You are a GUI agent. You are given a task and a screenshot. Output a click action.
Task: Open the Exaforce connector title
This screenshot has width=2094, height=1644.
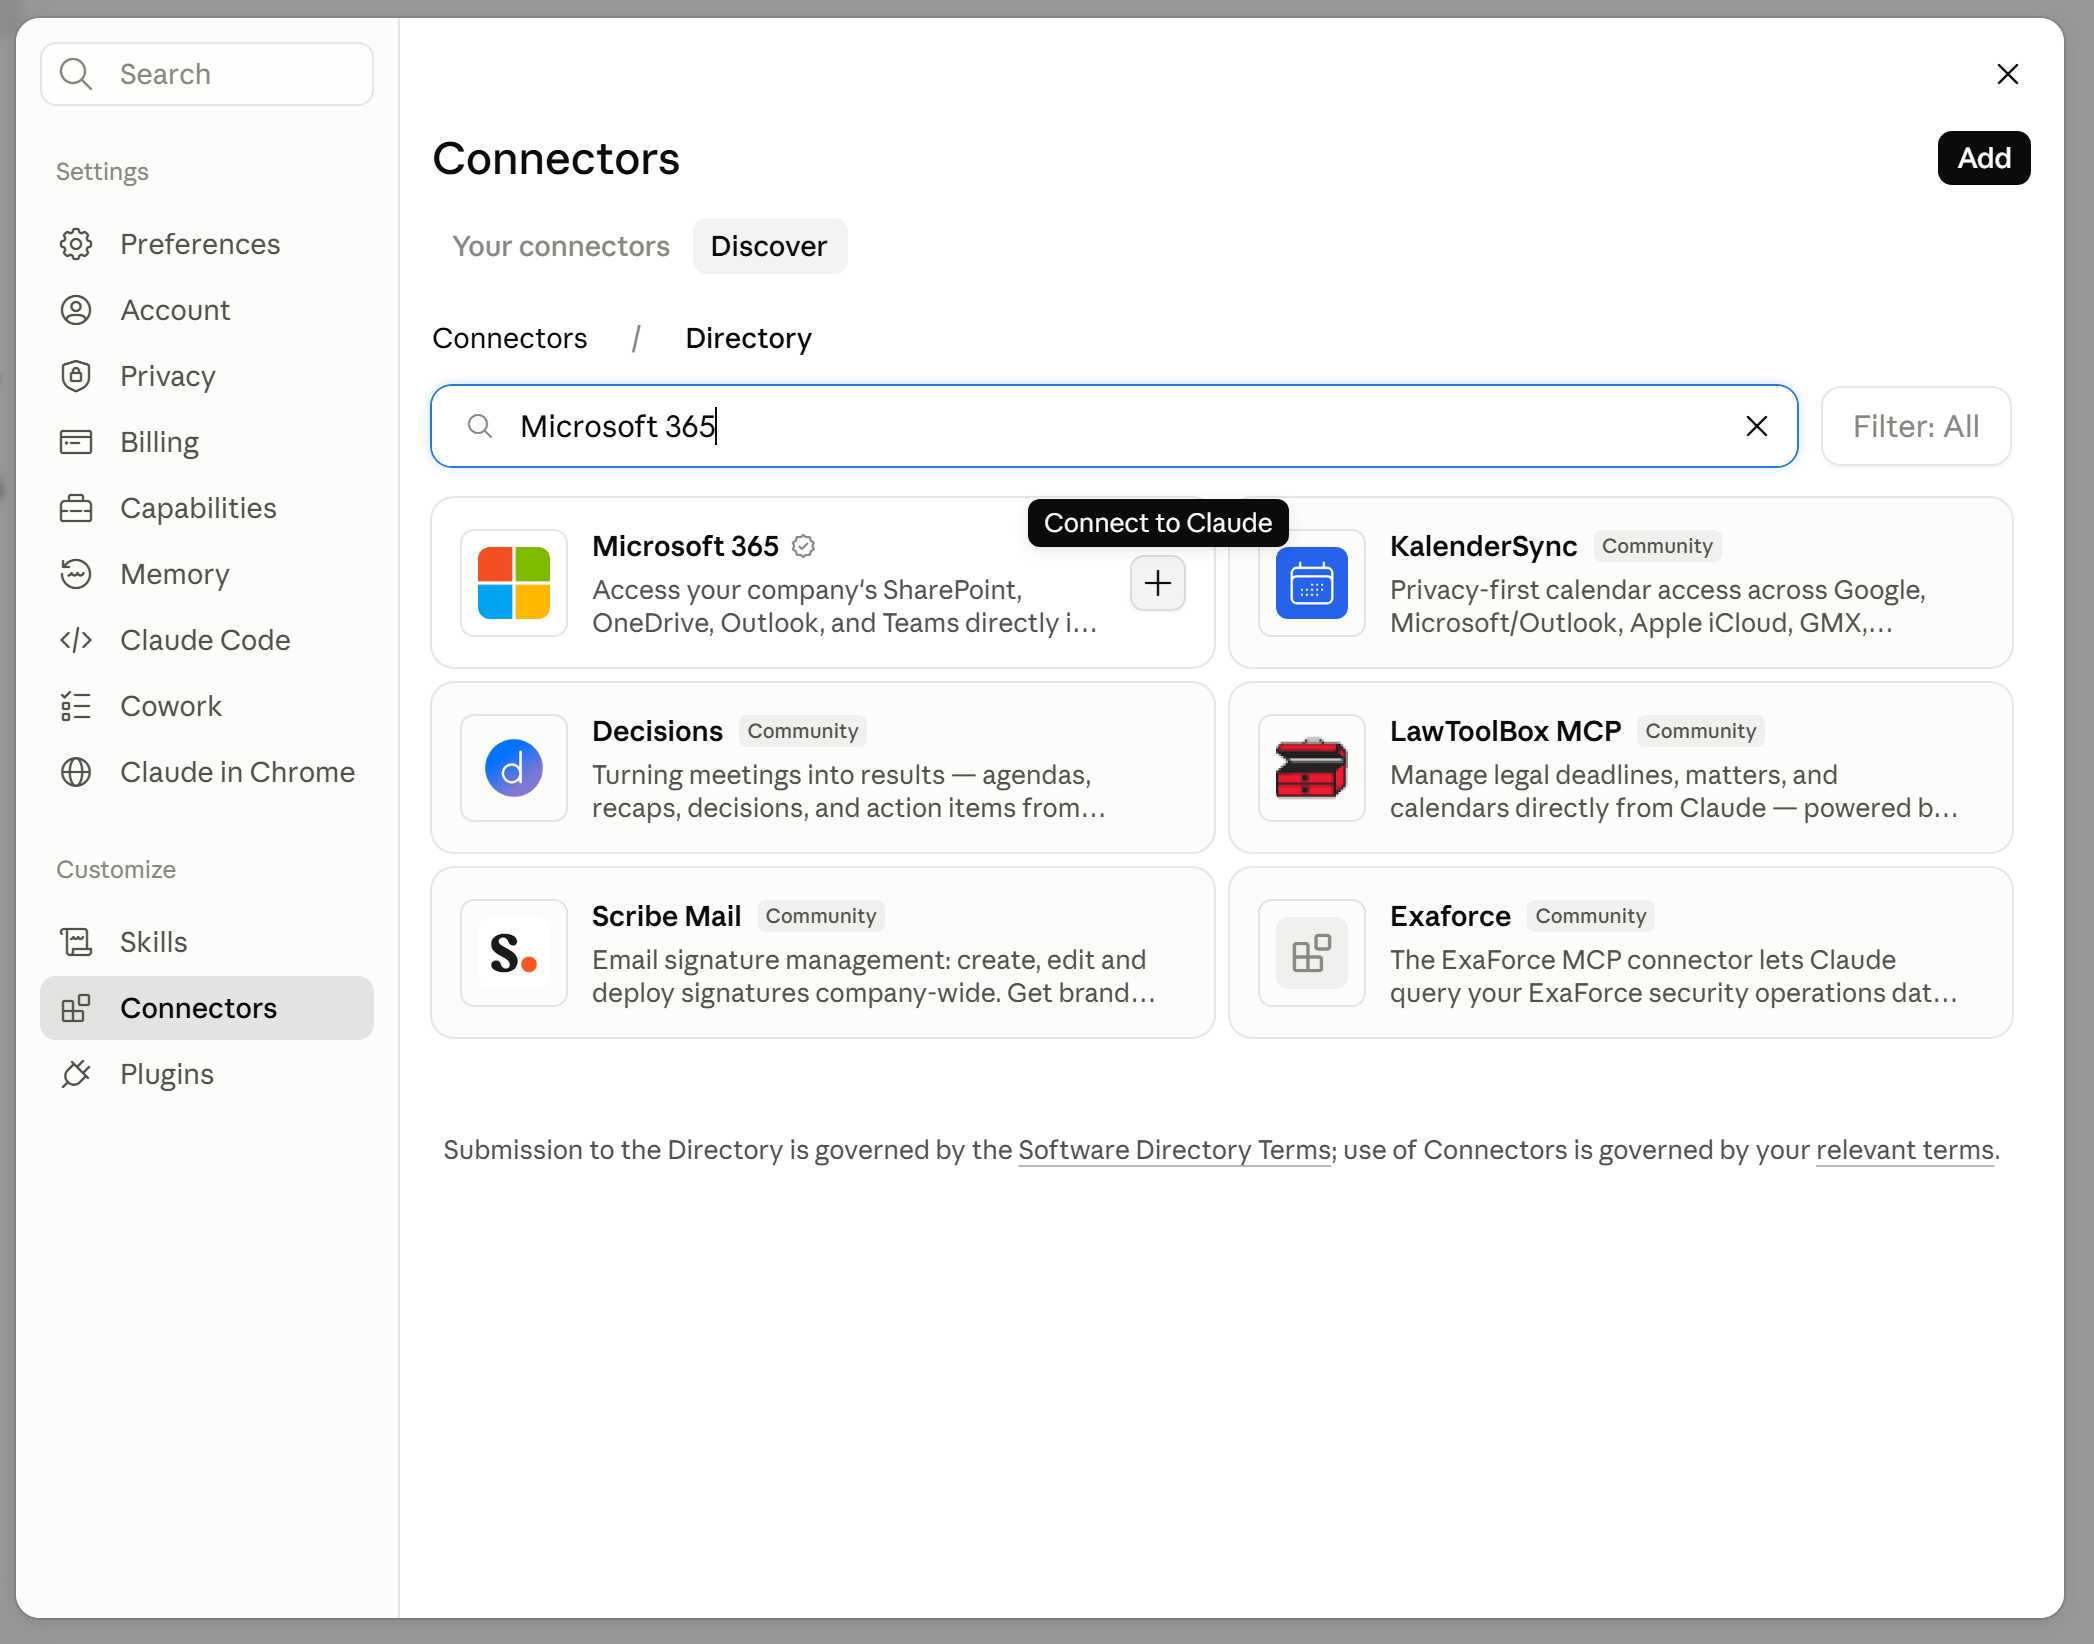pyautogui.click(x=1450, y=916)
